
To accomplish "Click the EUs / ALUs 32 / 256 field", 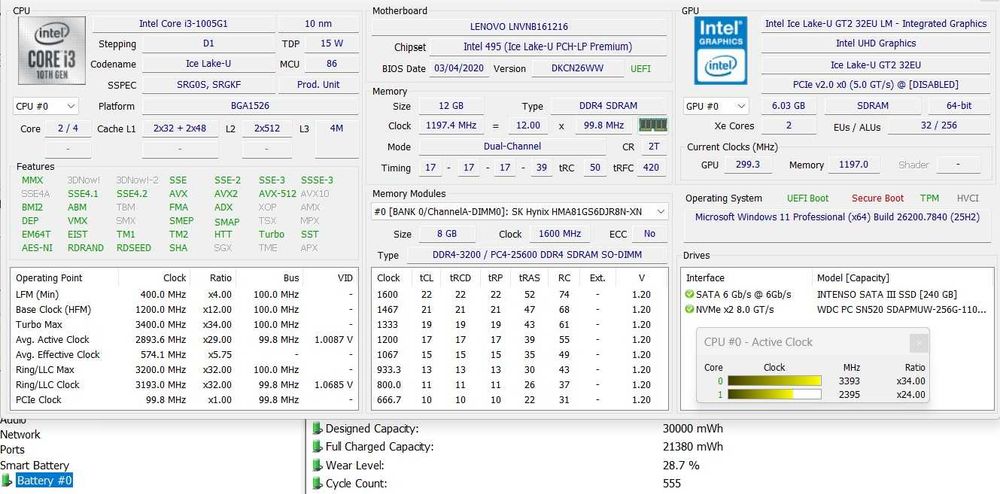I will [939, 126].
